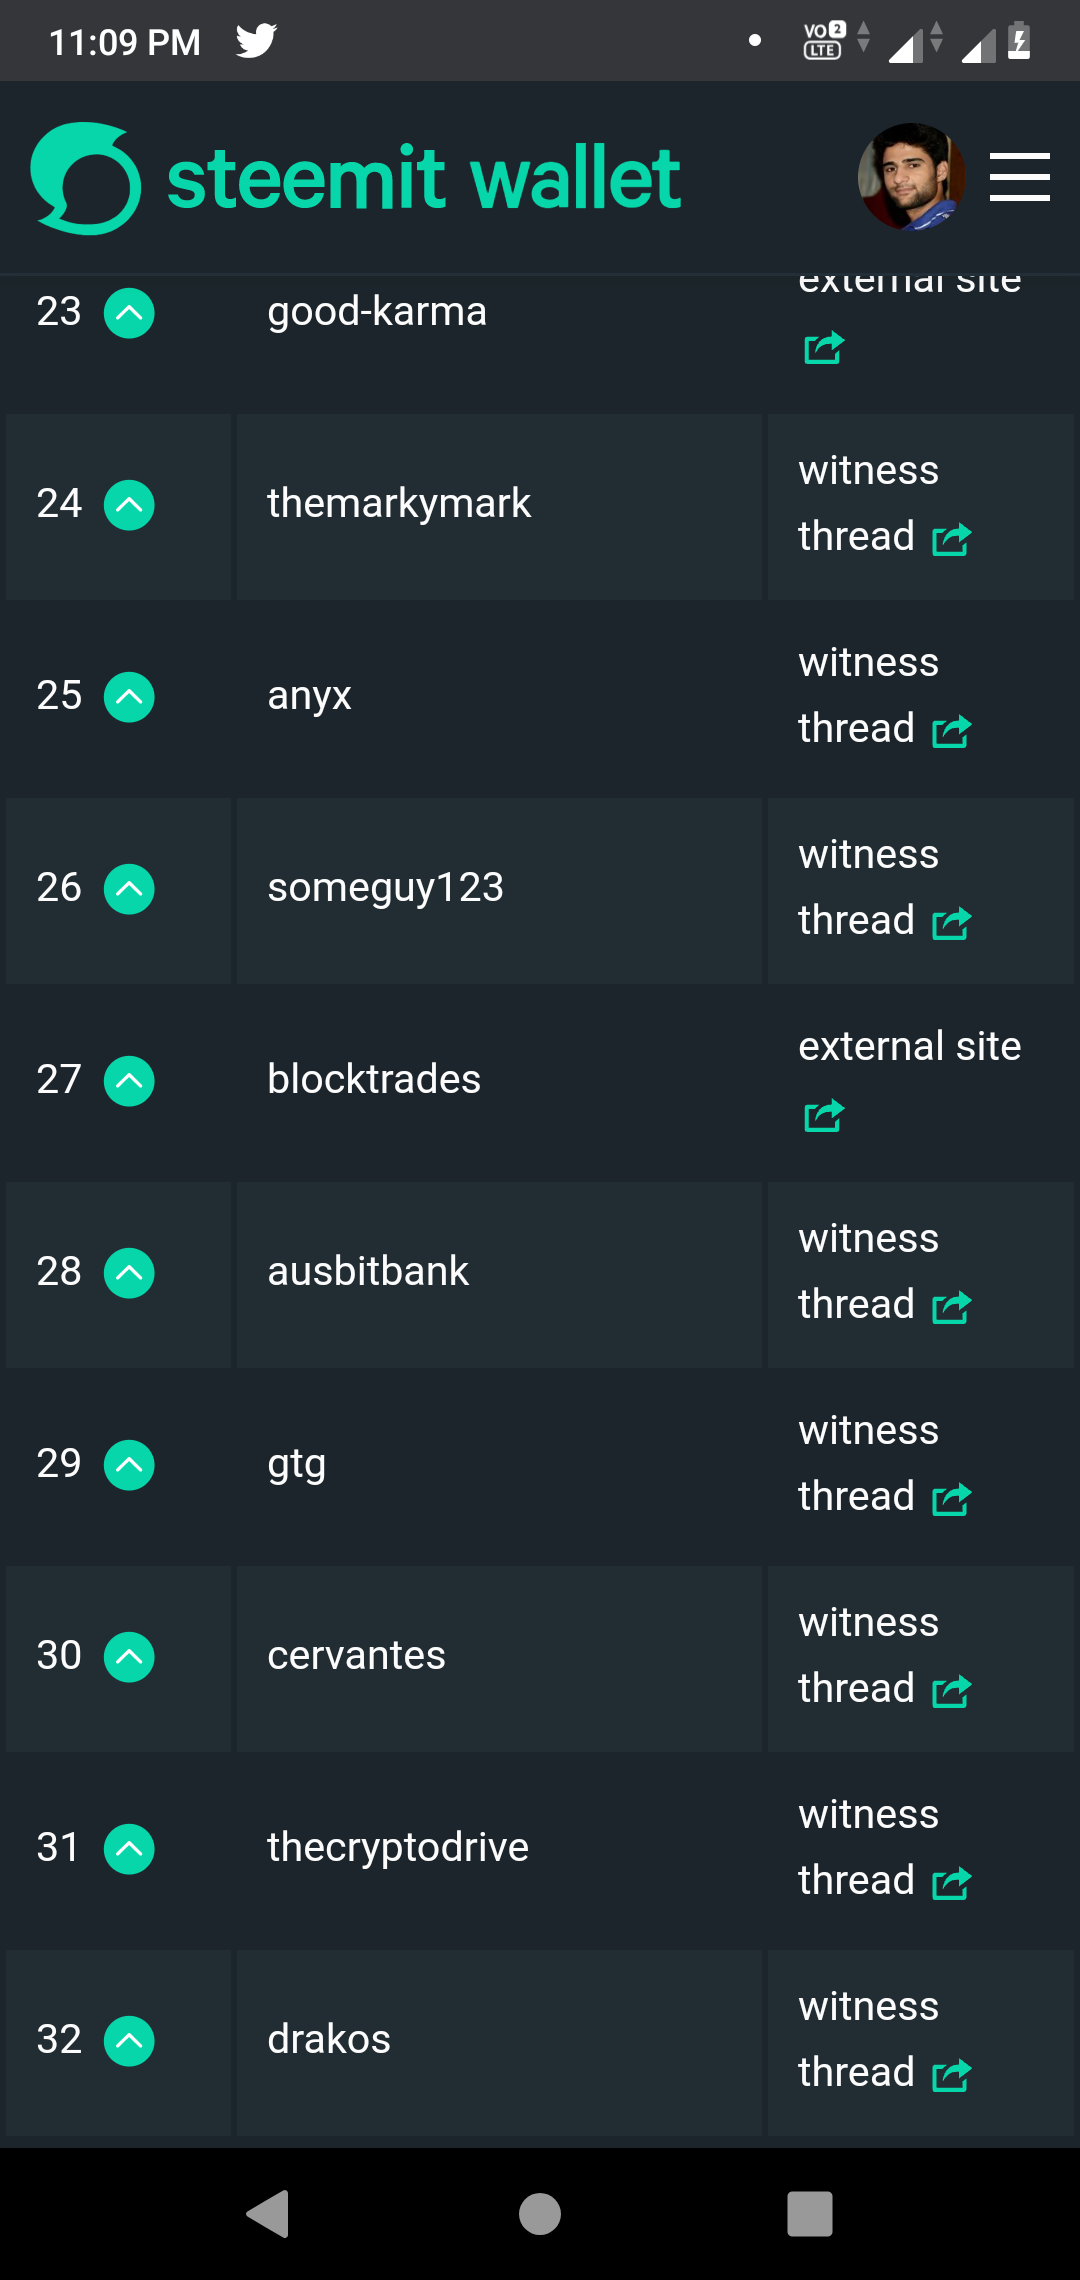This screenshot has height=2280, width=1080.
Task: Vote for witness thecryptodrive
Action: pyautogui.click(x=129, y=1849)
